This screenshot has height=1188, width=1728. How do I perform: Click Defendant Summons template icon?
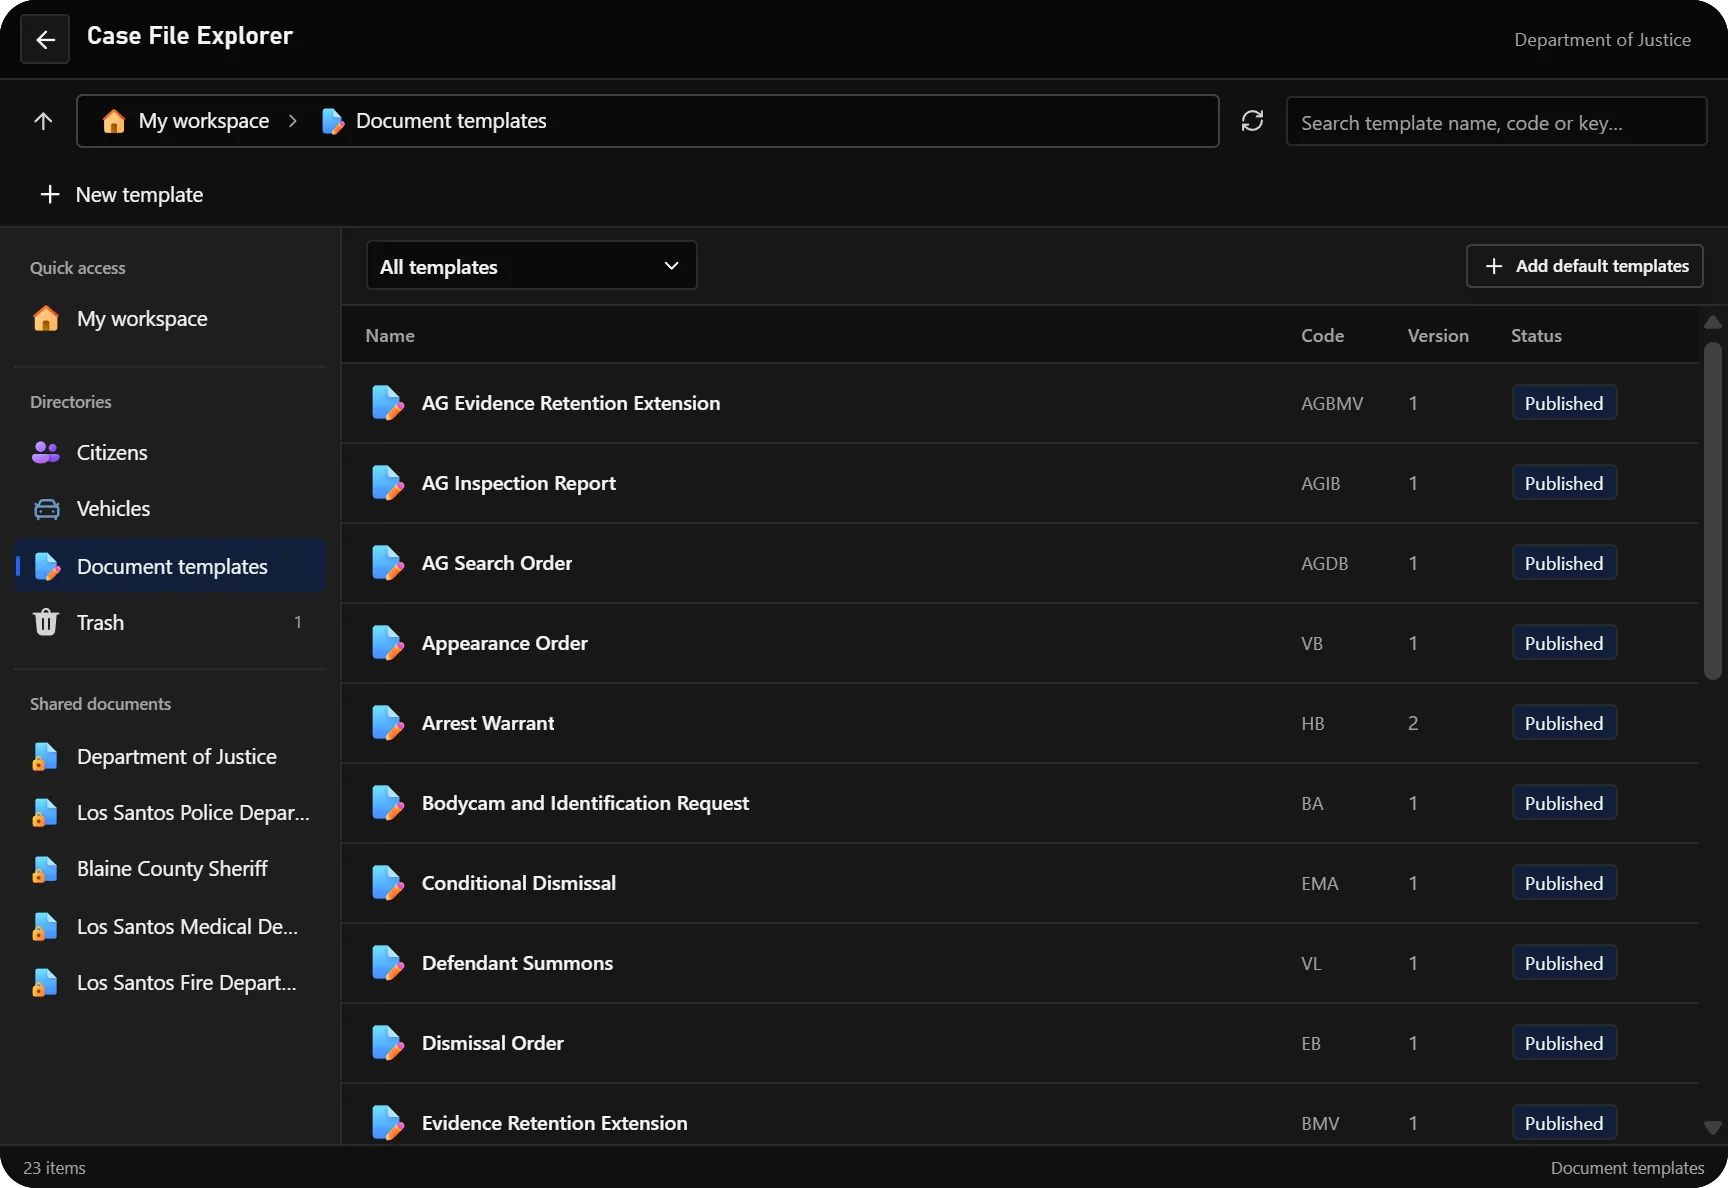point(387,963)
